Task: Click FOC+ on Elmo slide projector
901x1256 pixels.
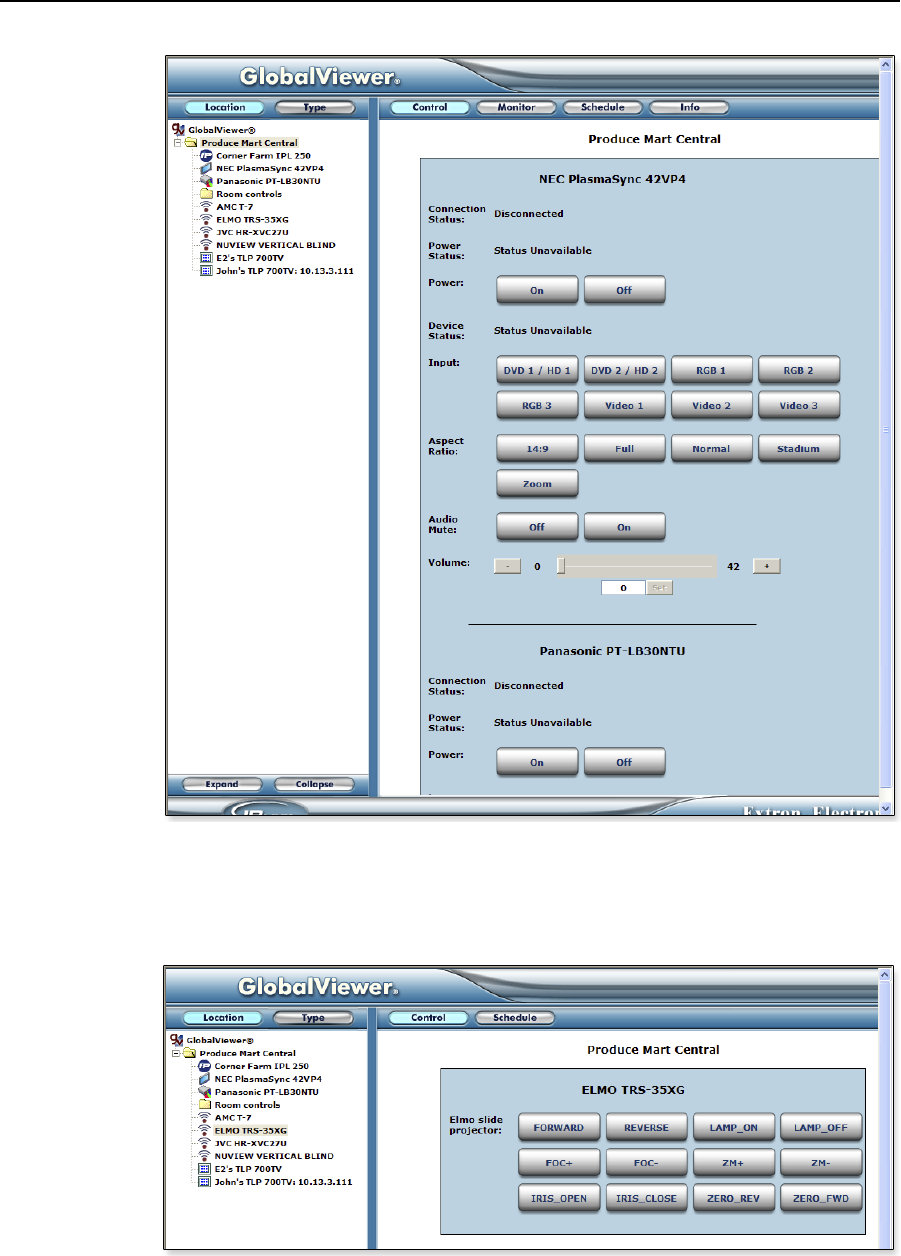Action: click(x=559, y=1163)
